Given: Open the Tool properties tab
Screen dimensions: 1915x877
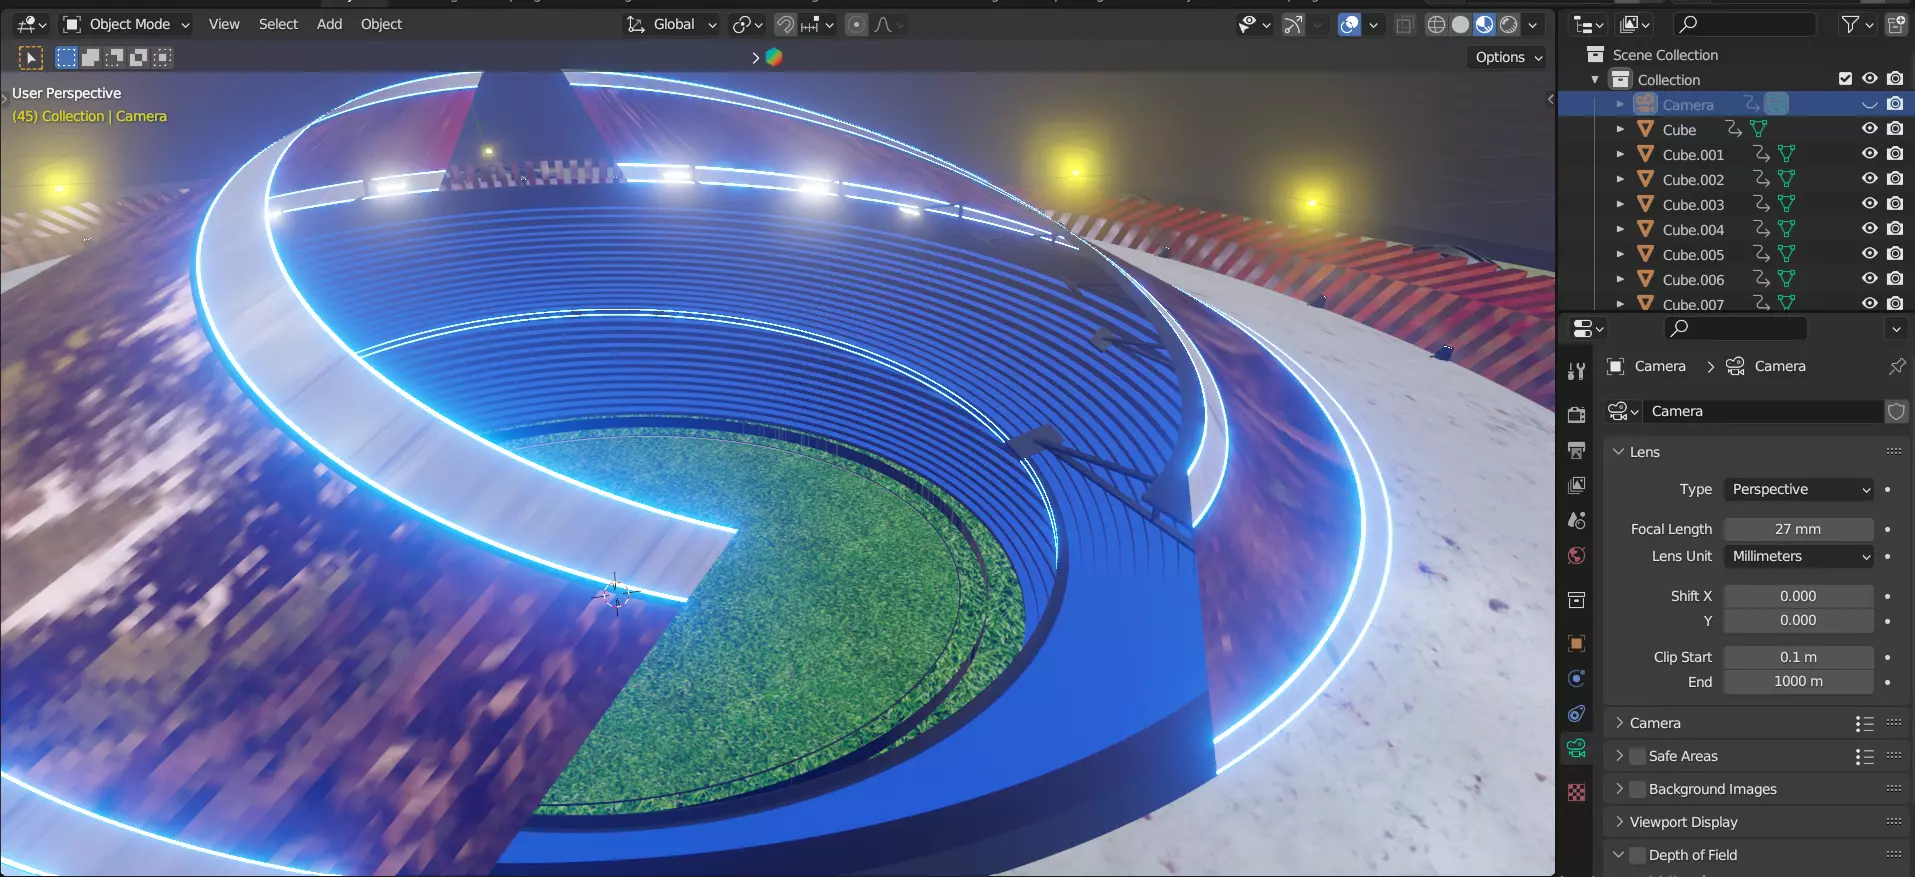Looking at the screenshot, I should coord(1577,371).
